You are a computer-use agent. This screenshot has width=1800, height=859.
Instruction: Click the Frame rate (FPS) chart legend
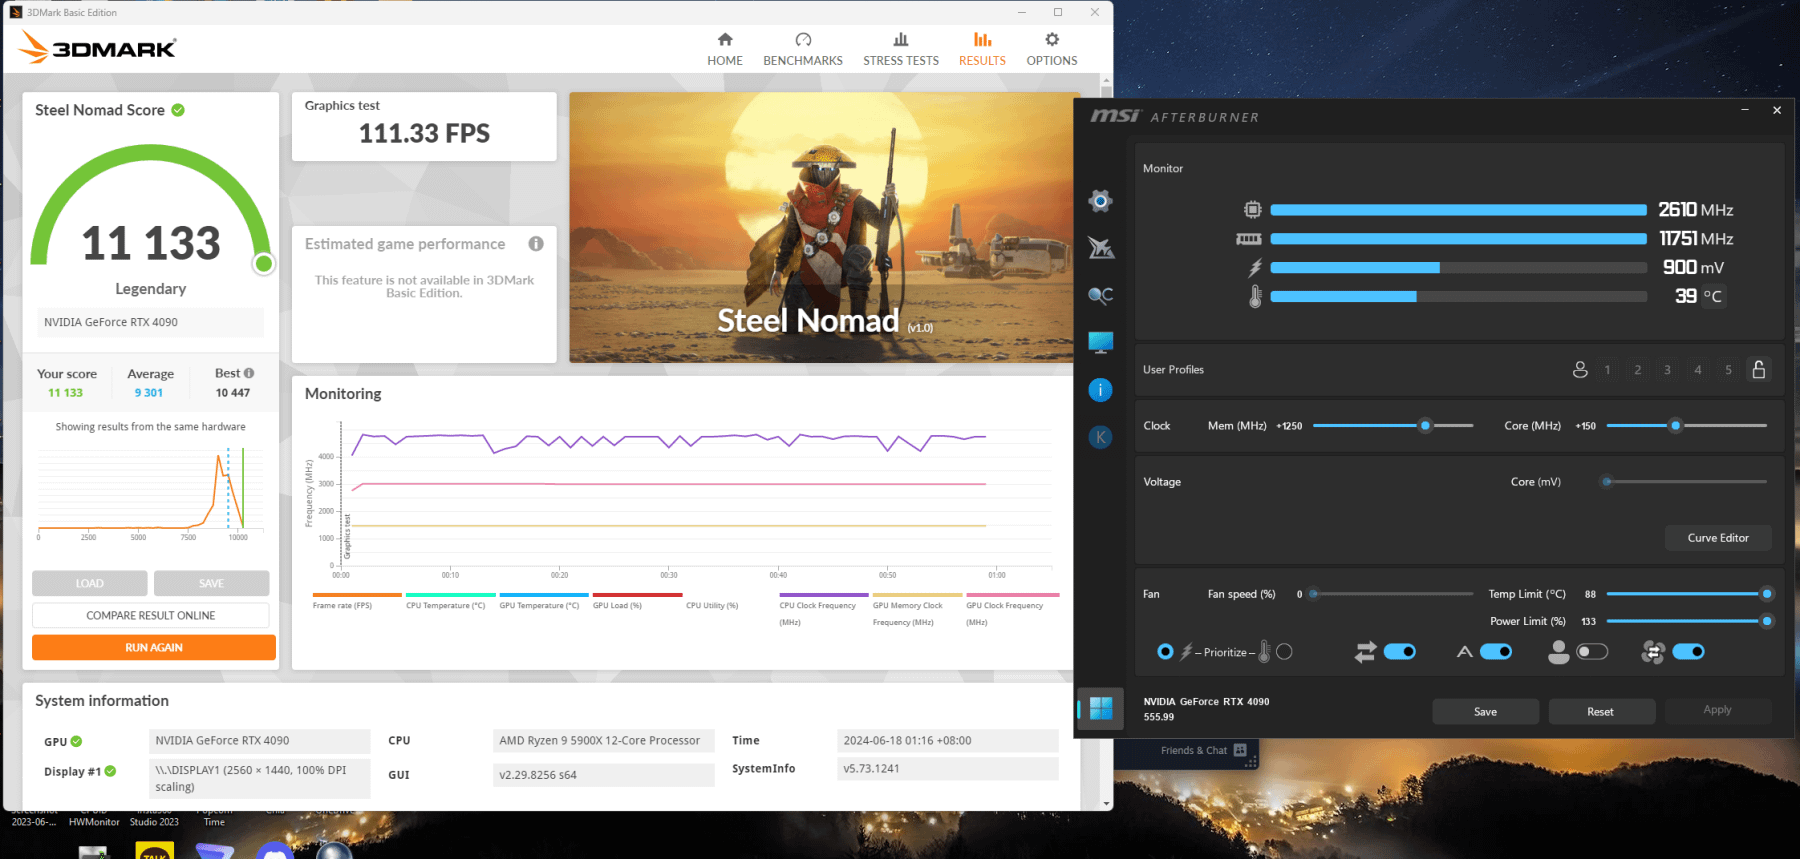click(x=357, y=602)
